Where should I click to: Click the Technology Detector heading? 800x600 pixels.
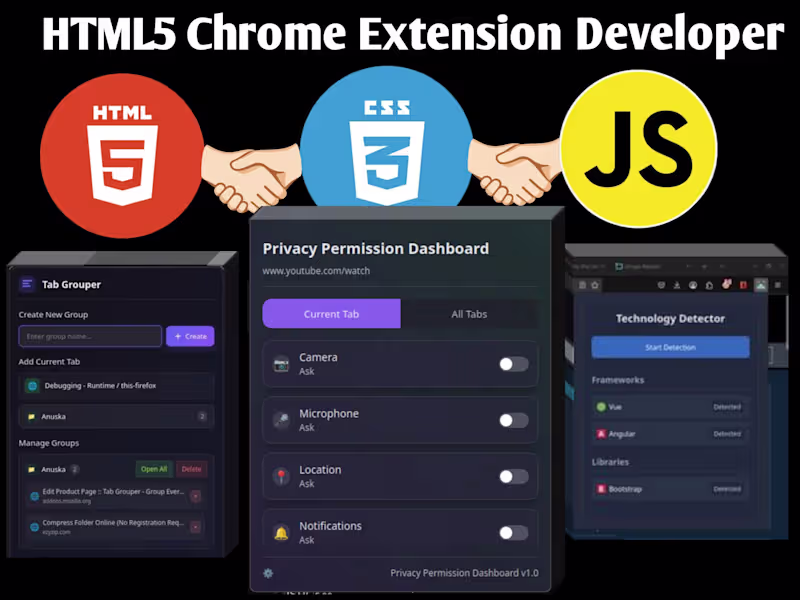pyautogui.click(x=670, y=318)
